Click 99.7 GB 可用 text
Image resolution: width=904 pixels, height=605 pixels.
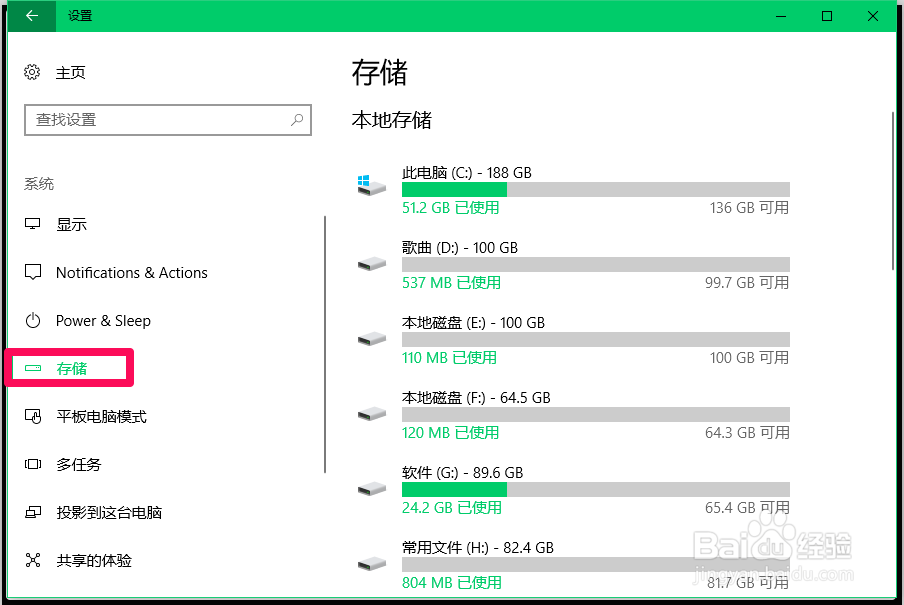pos(747,283)
